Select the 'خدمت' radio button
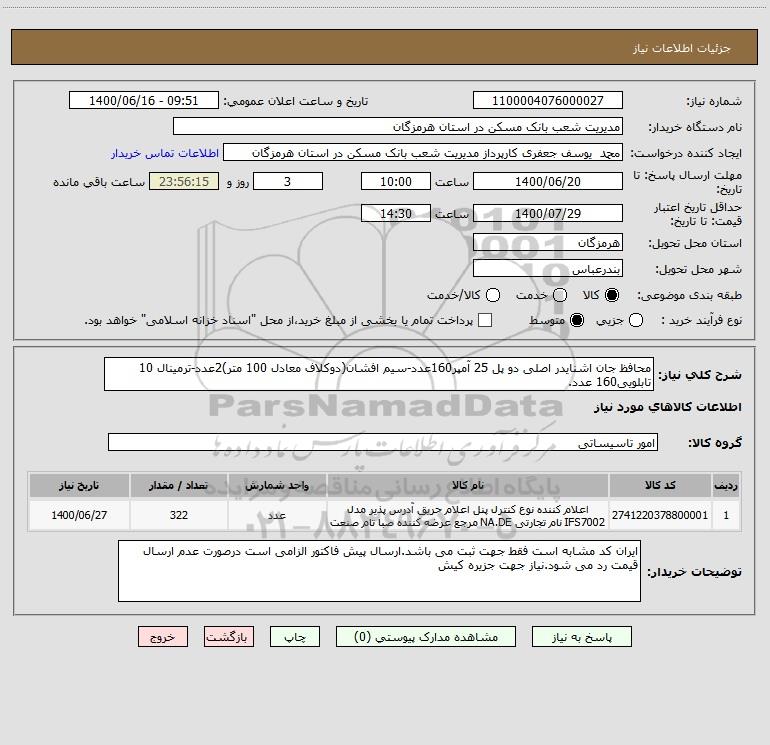 [559, 295]
